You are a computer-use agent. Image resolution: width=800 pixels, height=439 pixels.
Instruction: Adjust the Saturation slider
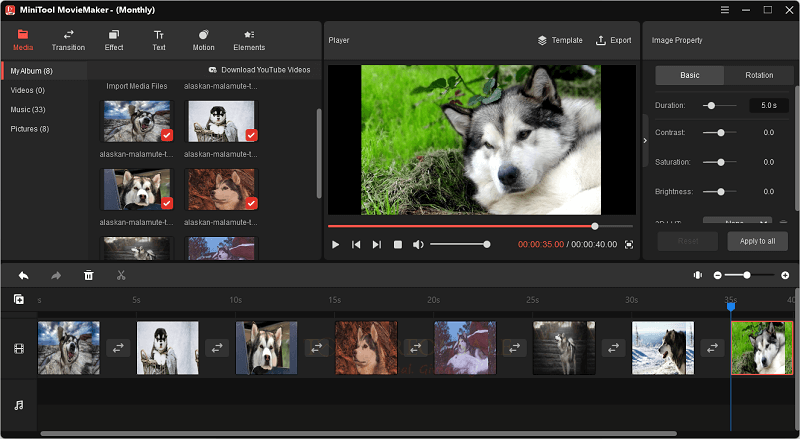[719, 162]
